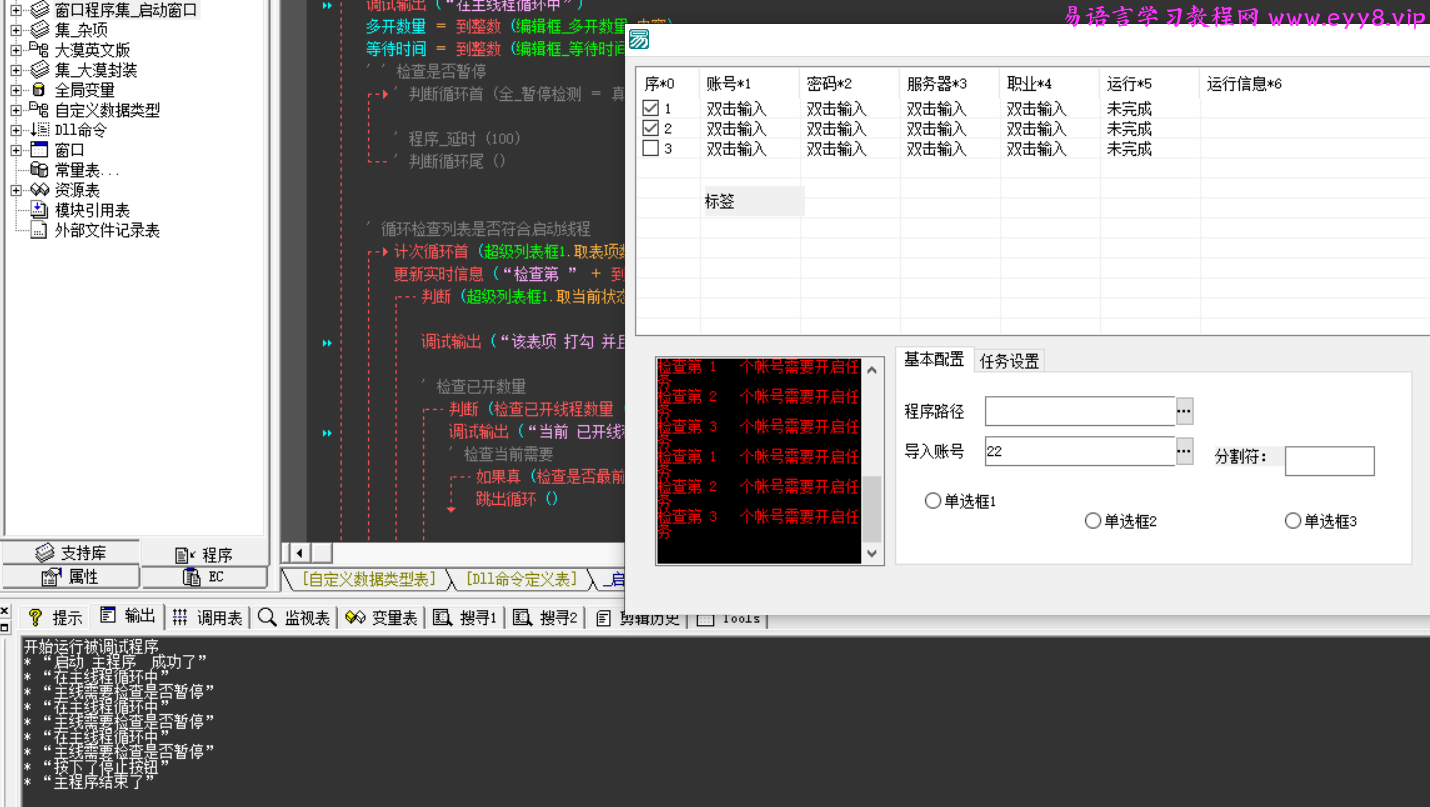Click the 提示 question mark icon

(x=35, y=617)
